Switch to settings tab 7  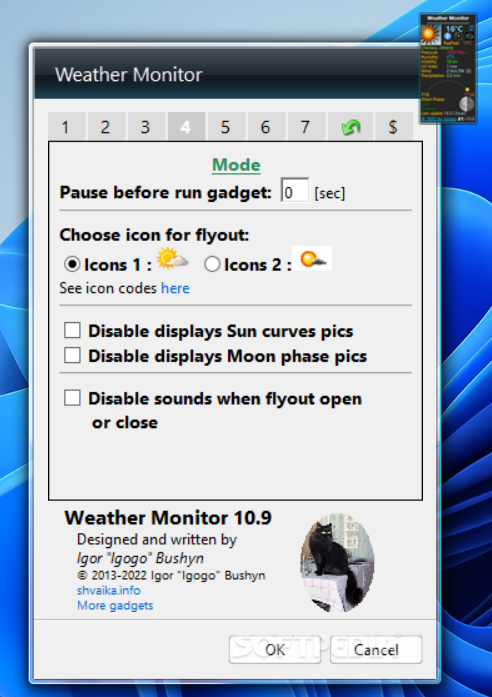(x=305, y=127)
